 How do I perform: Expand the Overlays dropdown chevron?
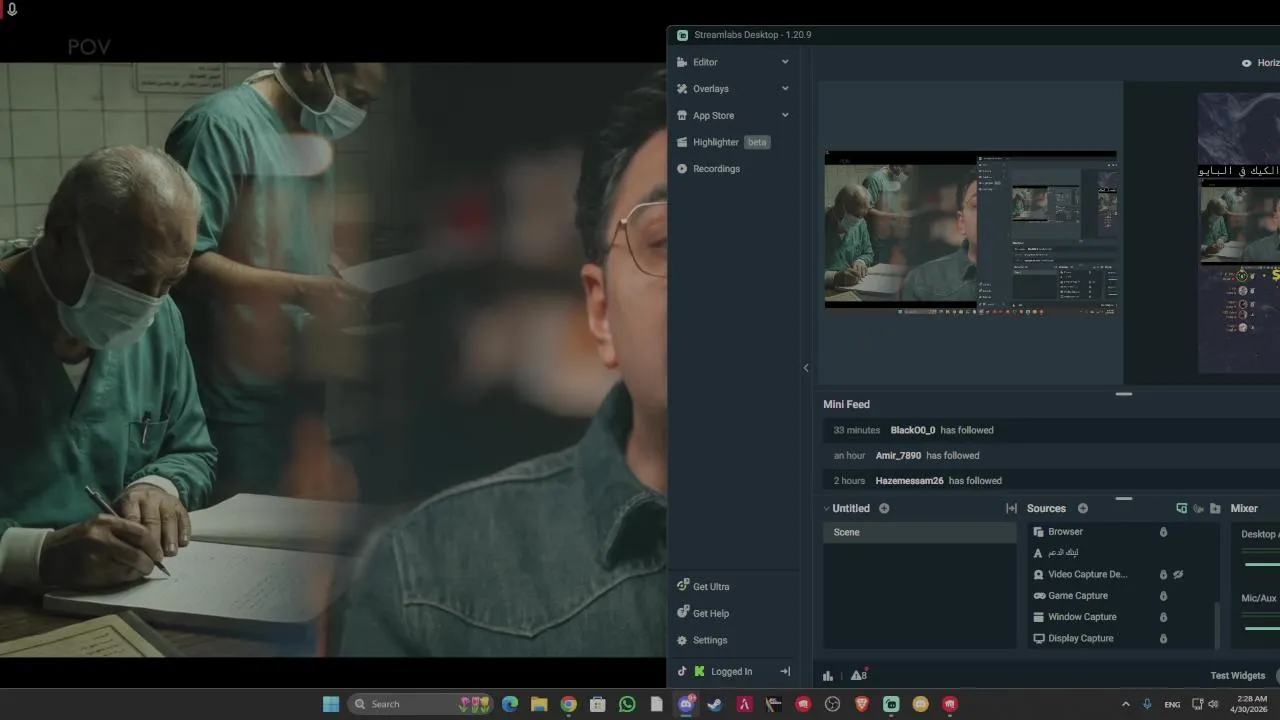(x=785, y=89)
